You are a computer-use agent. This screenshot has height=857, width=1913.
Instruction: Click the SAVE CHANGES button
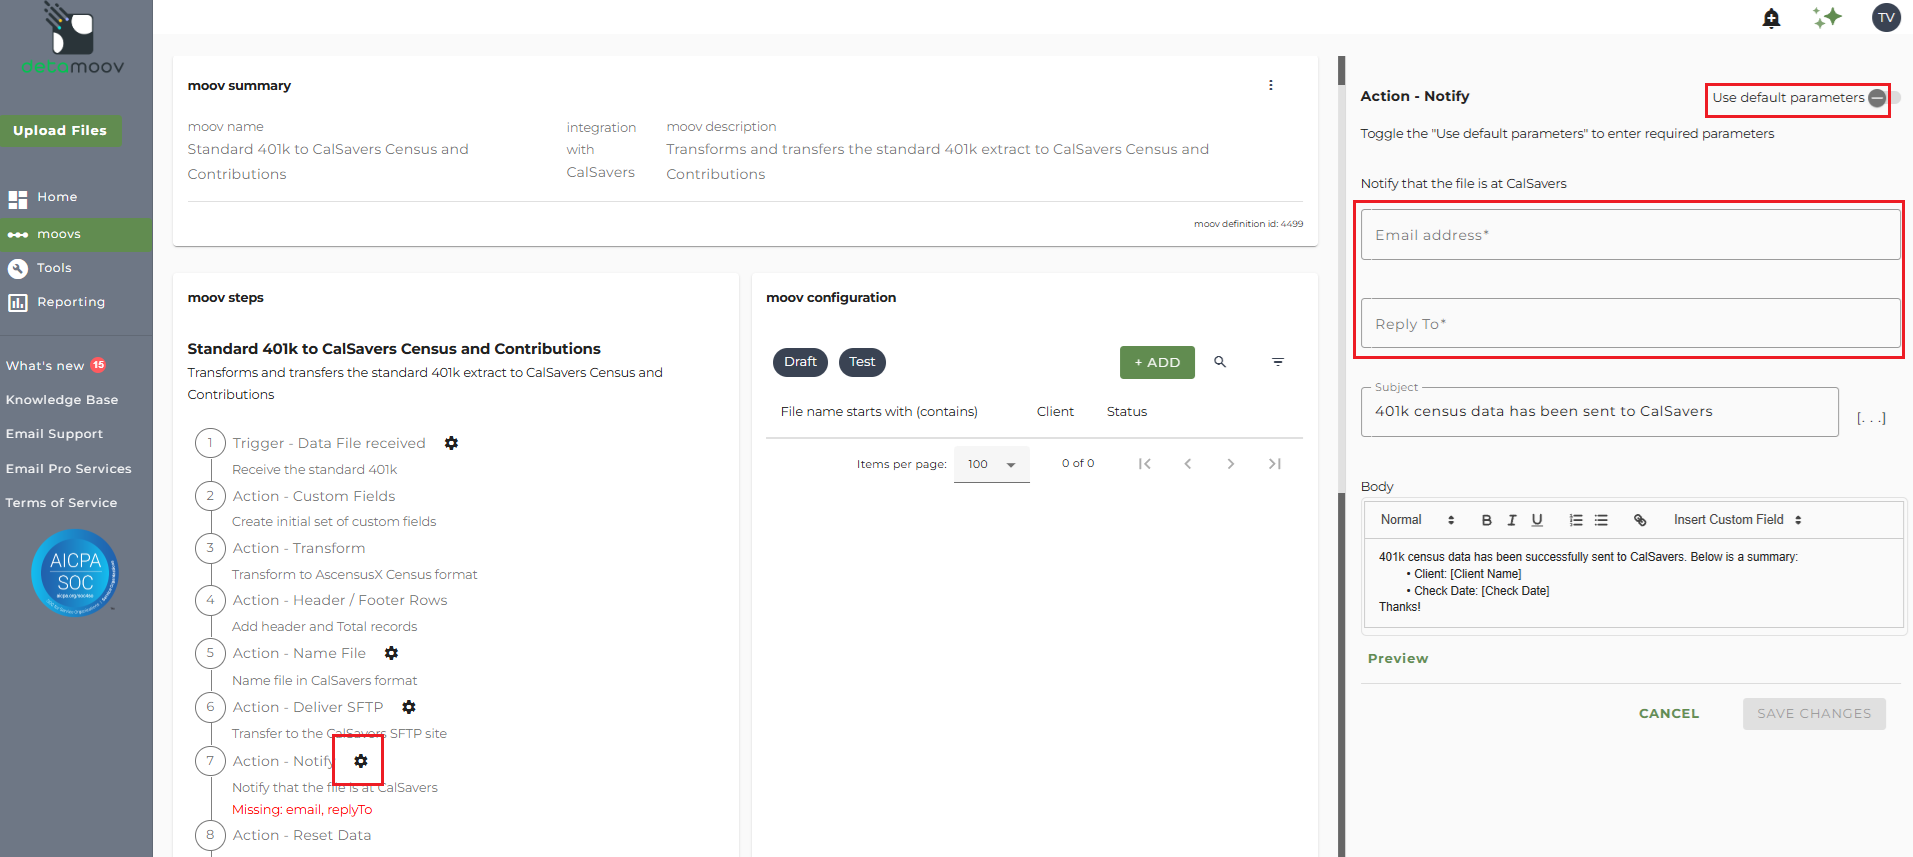tap(1814, 714)
